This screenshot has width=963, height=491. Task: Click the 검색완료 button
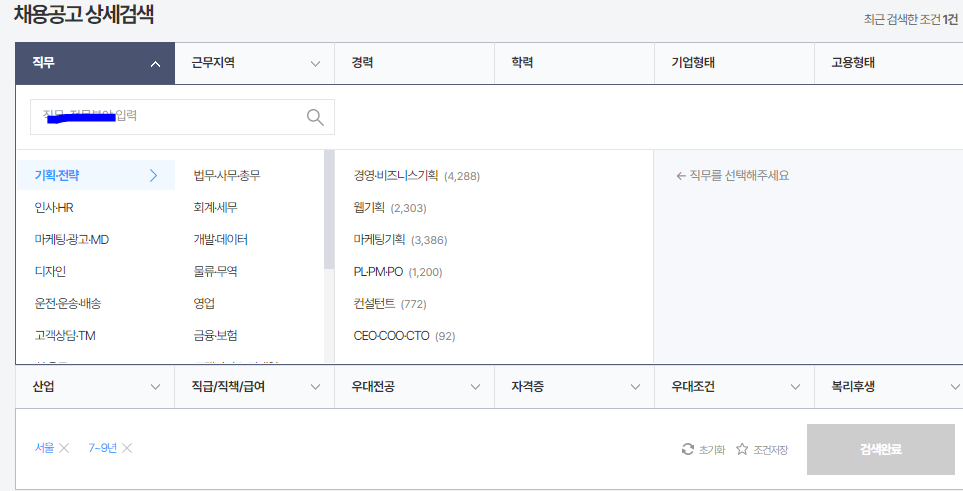881,449
